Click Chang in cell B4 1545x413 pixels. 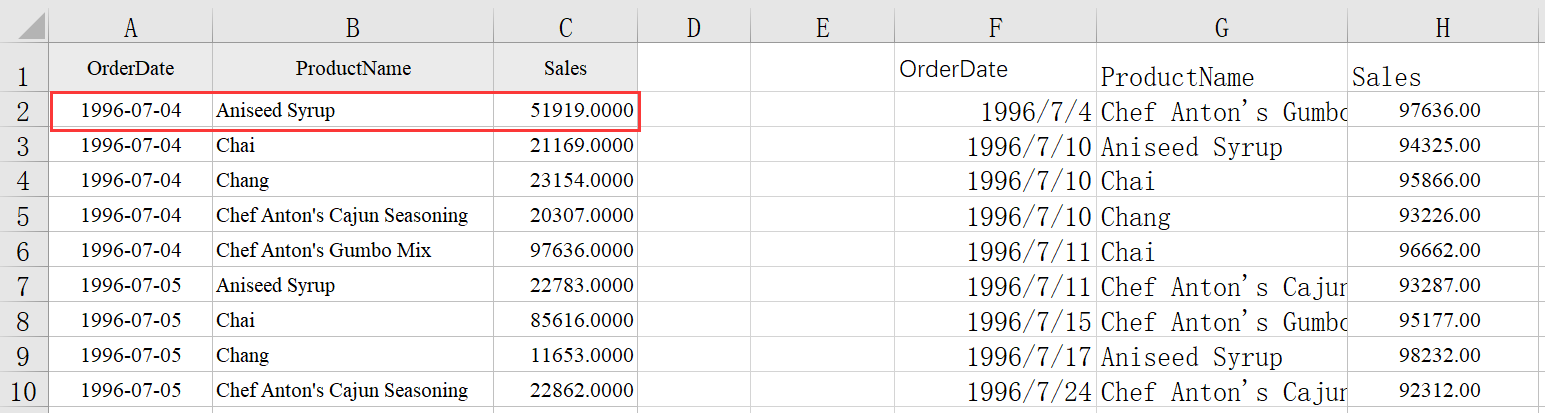(242, 181)
